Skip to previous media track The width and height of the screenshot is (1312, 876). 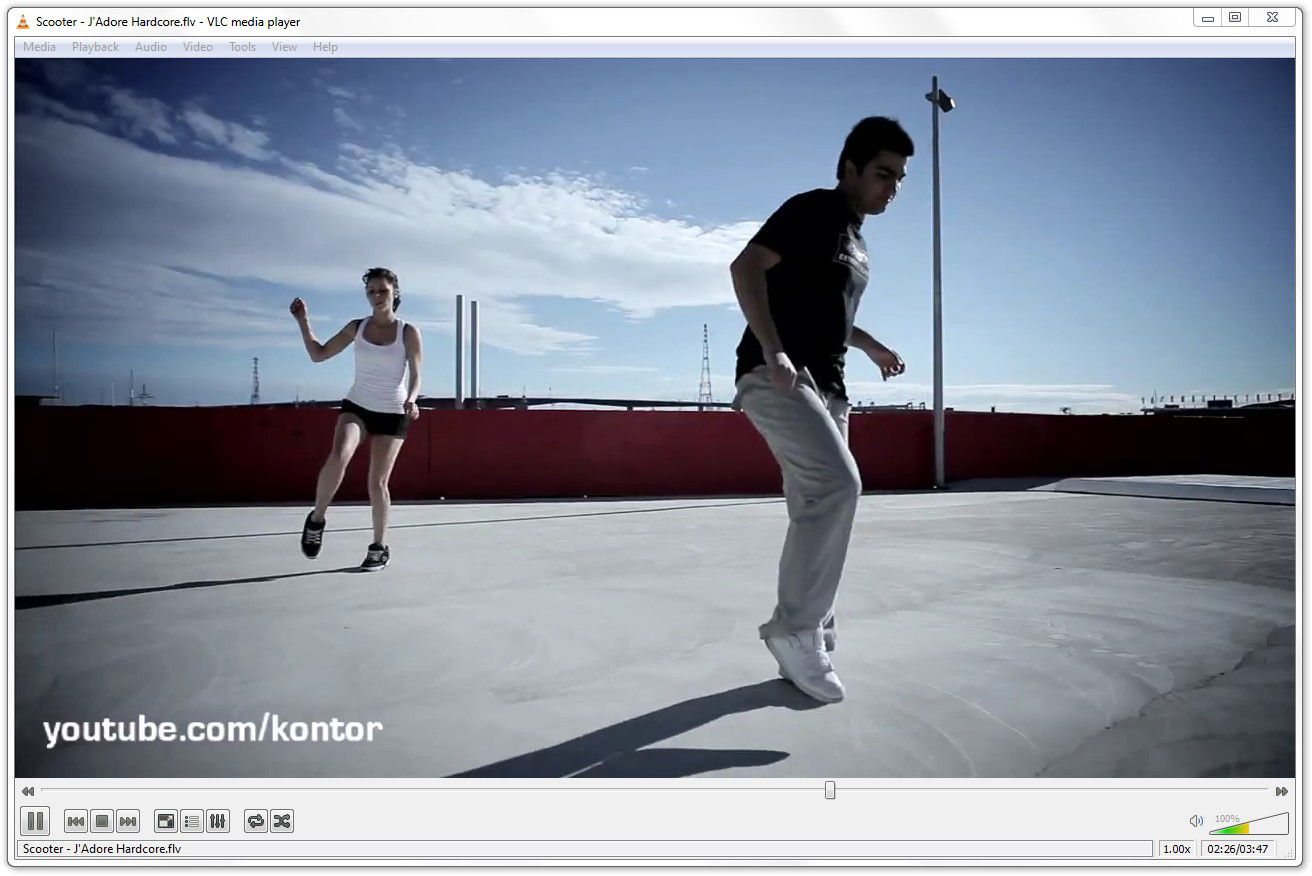[76, 822]
